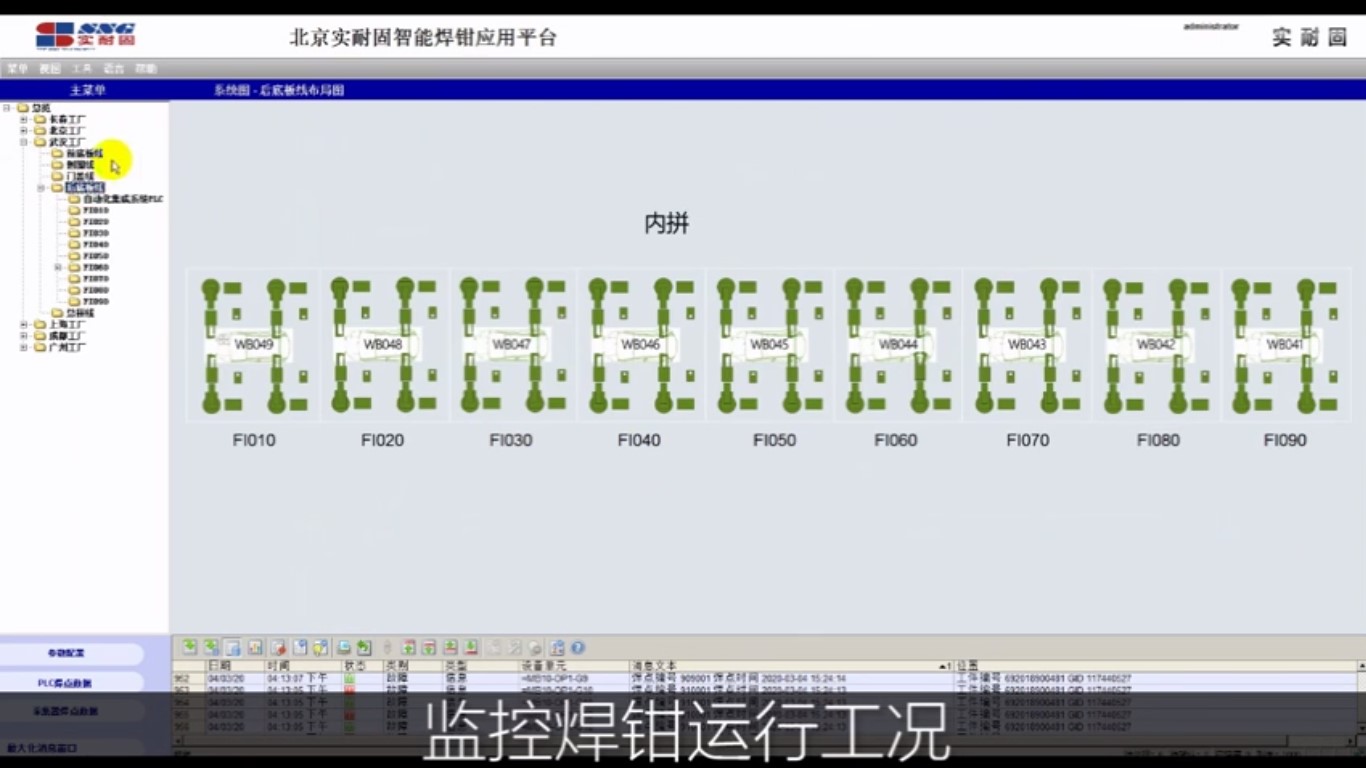This screenshot has height=768, width=1366.
Task: Click the WB043 welding station diagram
Action: coord(1027,345)
